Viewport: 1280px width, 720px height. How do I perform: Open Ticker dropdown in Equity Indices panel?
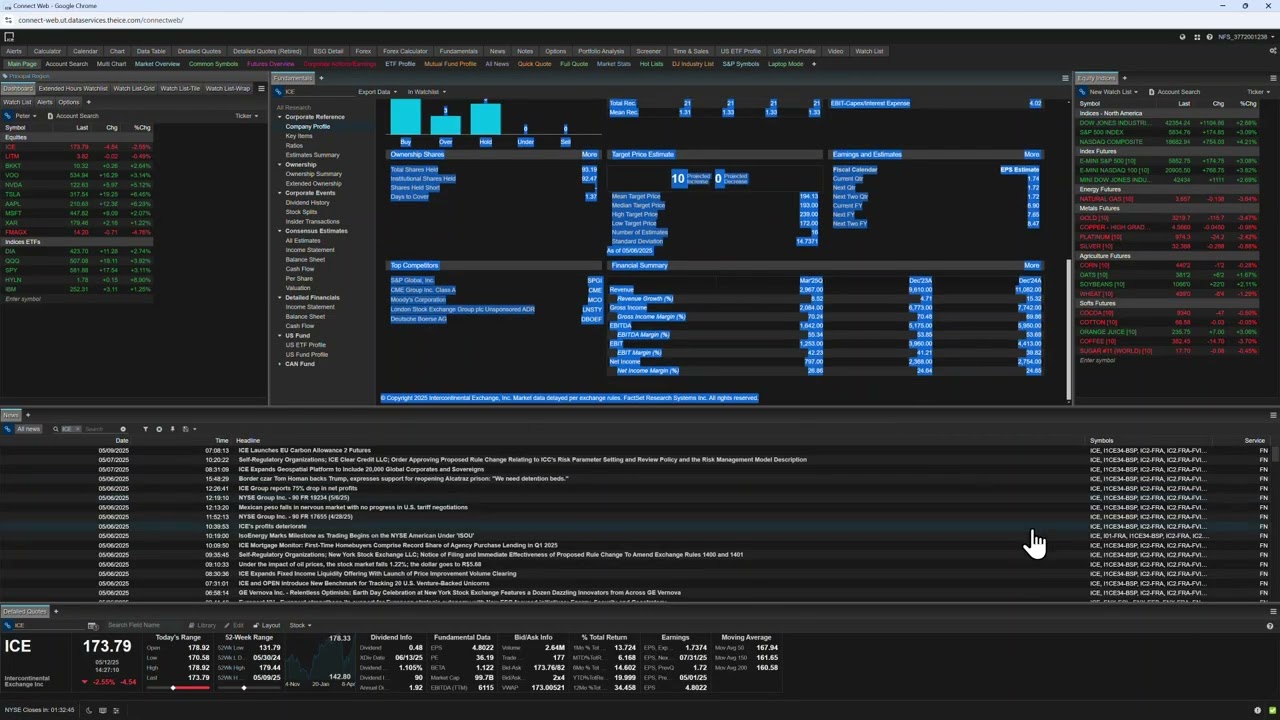[1259, 92]
